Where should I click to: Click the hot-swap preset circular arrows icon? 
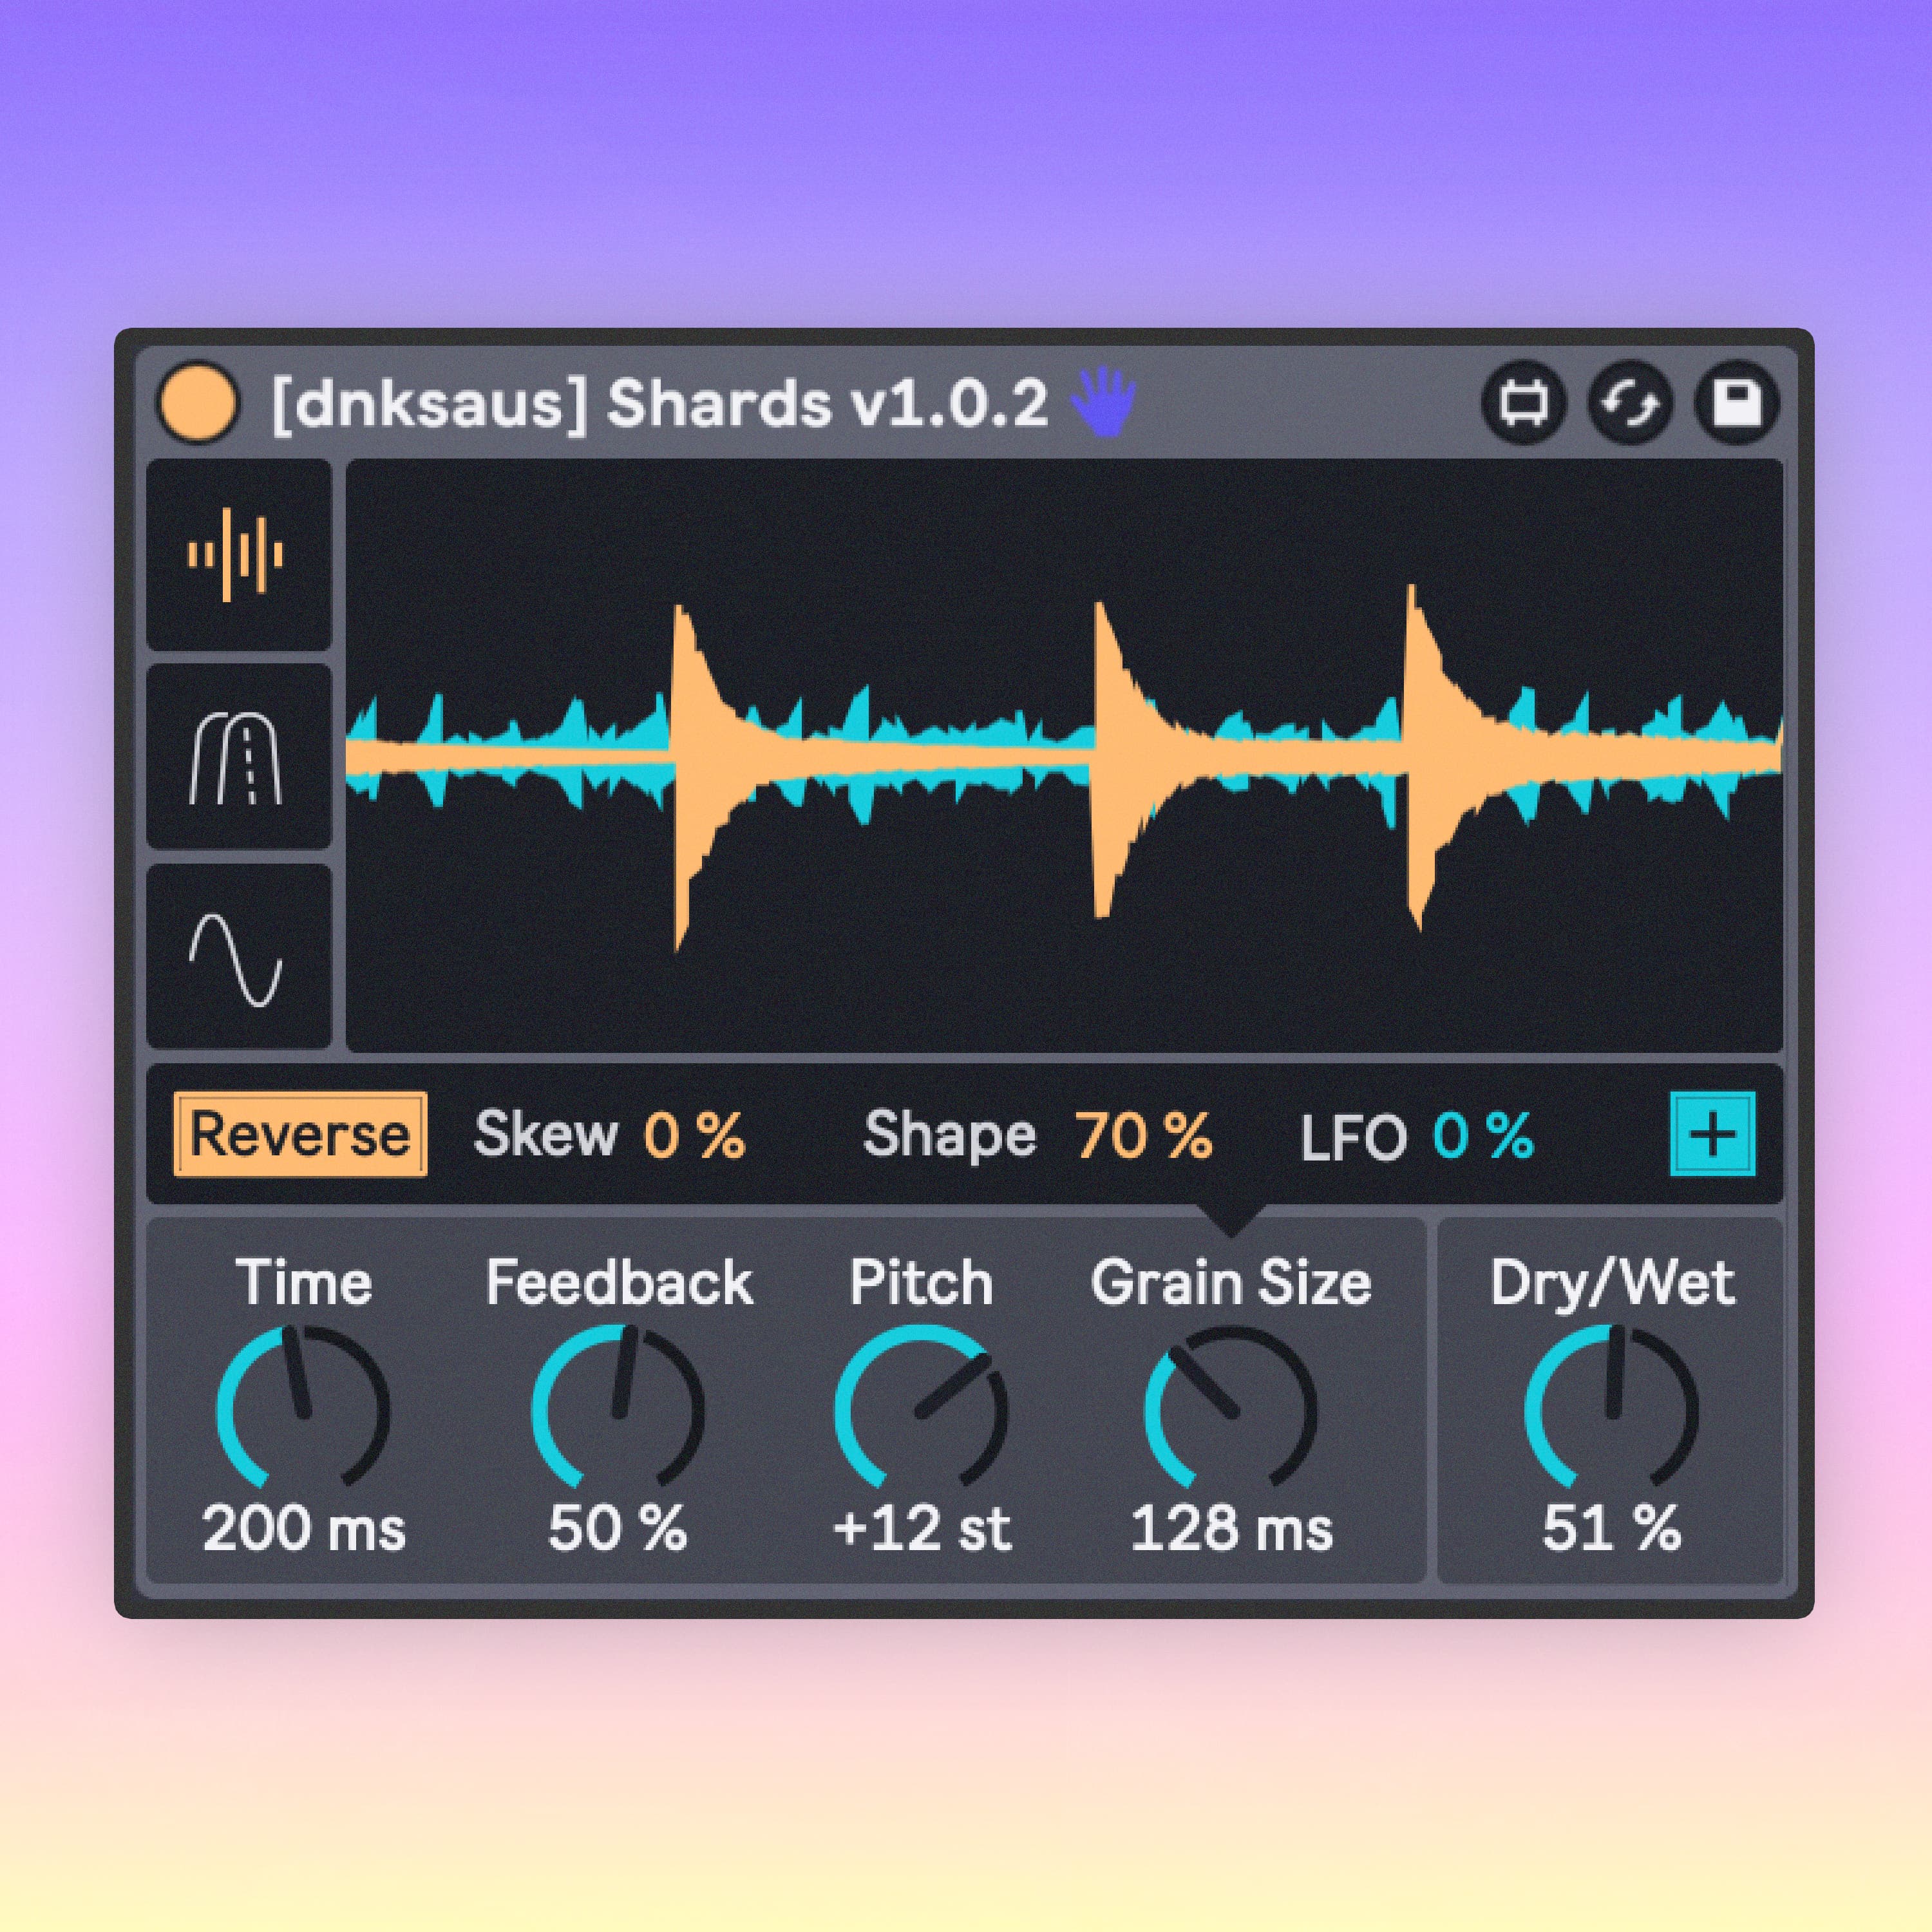[x=1630, y=403]
